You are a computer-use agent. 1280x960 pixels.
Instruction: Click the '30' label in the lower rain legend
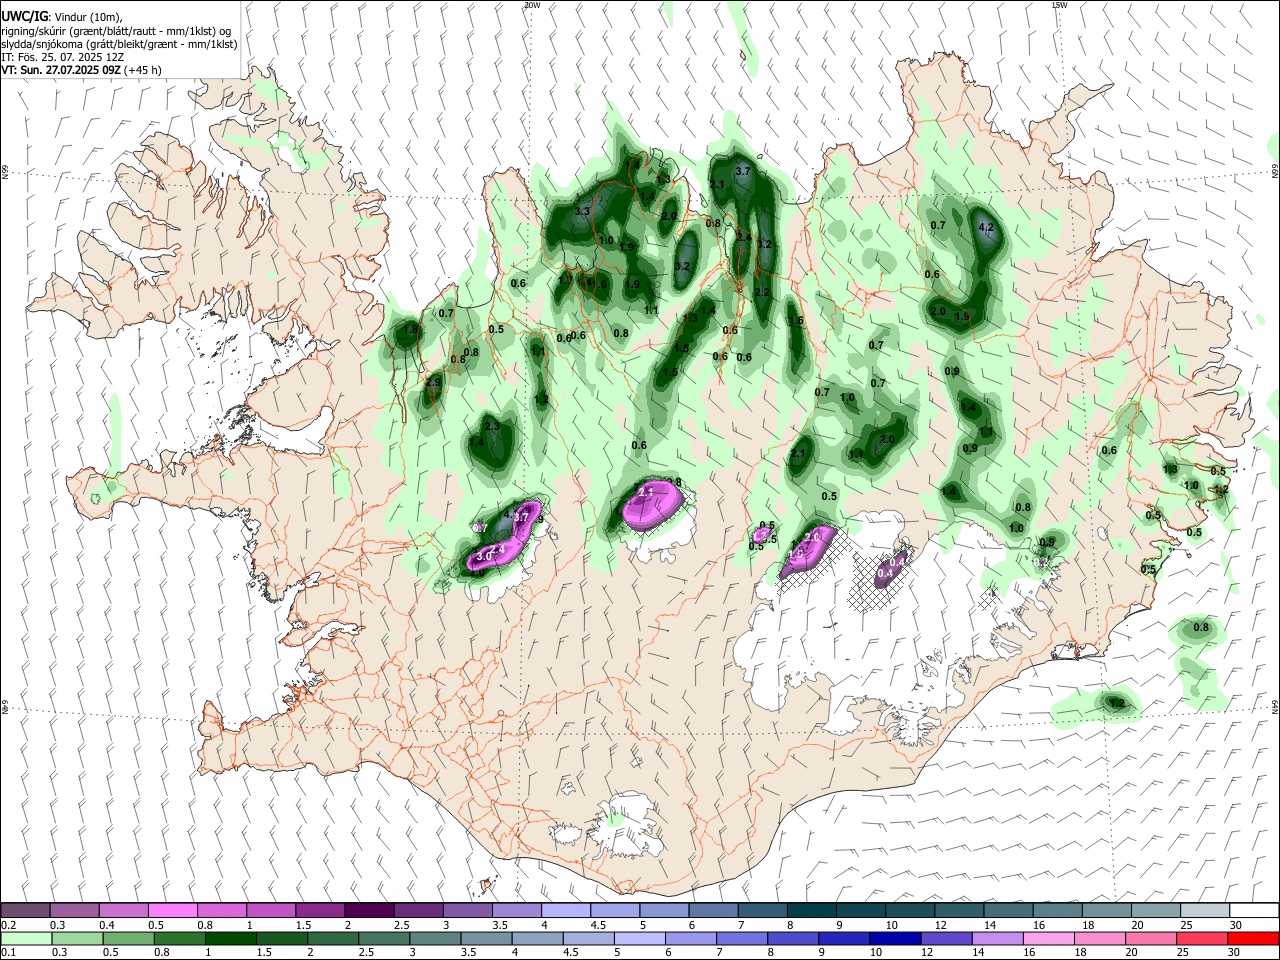[x=1235, y=952]
